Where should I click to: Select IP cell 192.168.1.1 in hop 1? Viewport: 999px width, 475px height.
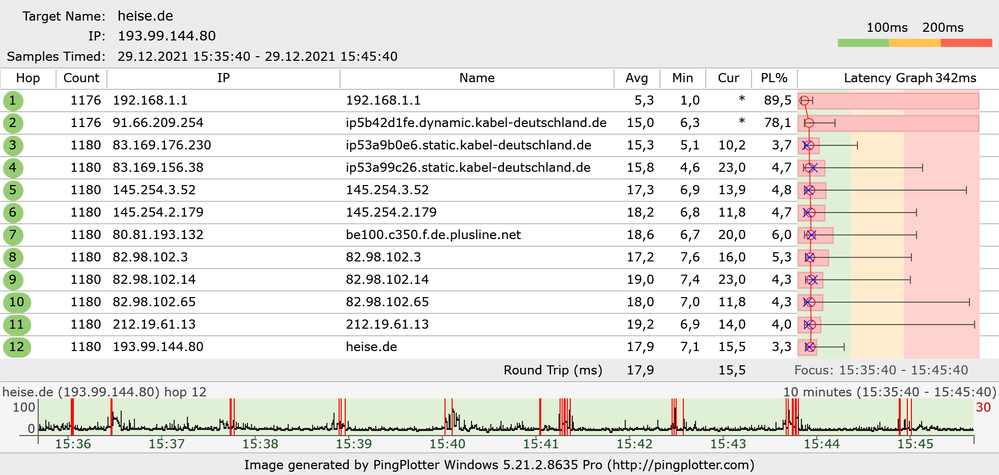tap(150, 101)
